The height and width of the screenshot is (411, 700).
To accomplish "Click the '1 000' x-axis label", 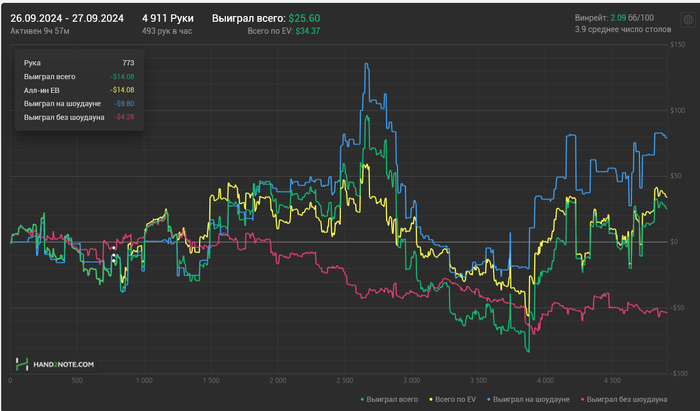I will 144,381.
